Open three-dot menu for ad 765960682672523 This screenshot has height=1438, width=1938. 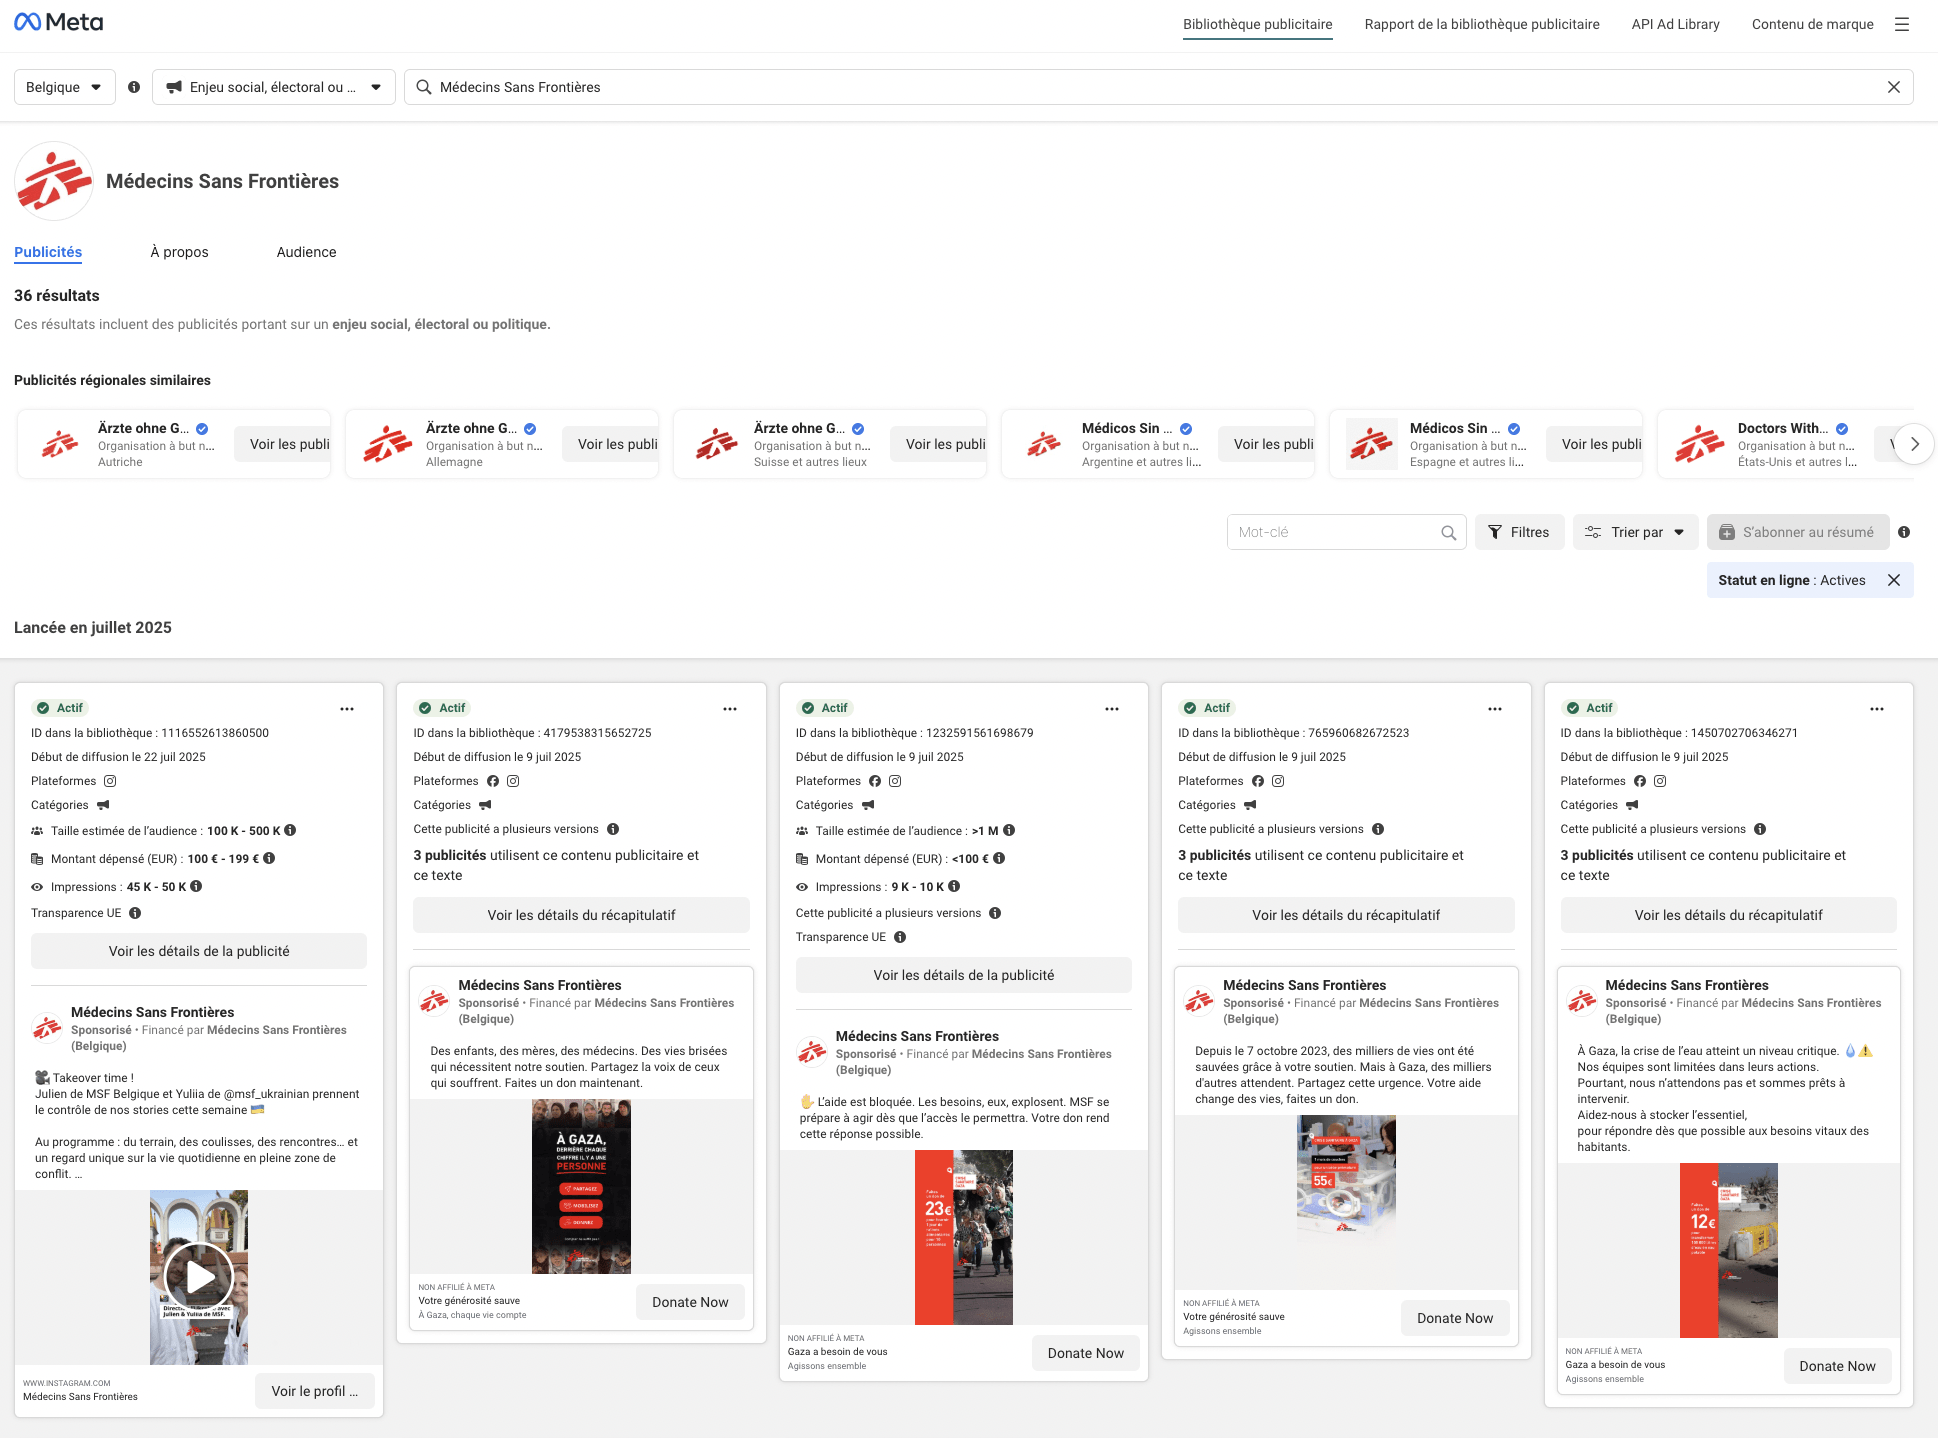click(1495, 709)
